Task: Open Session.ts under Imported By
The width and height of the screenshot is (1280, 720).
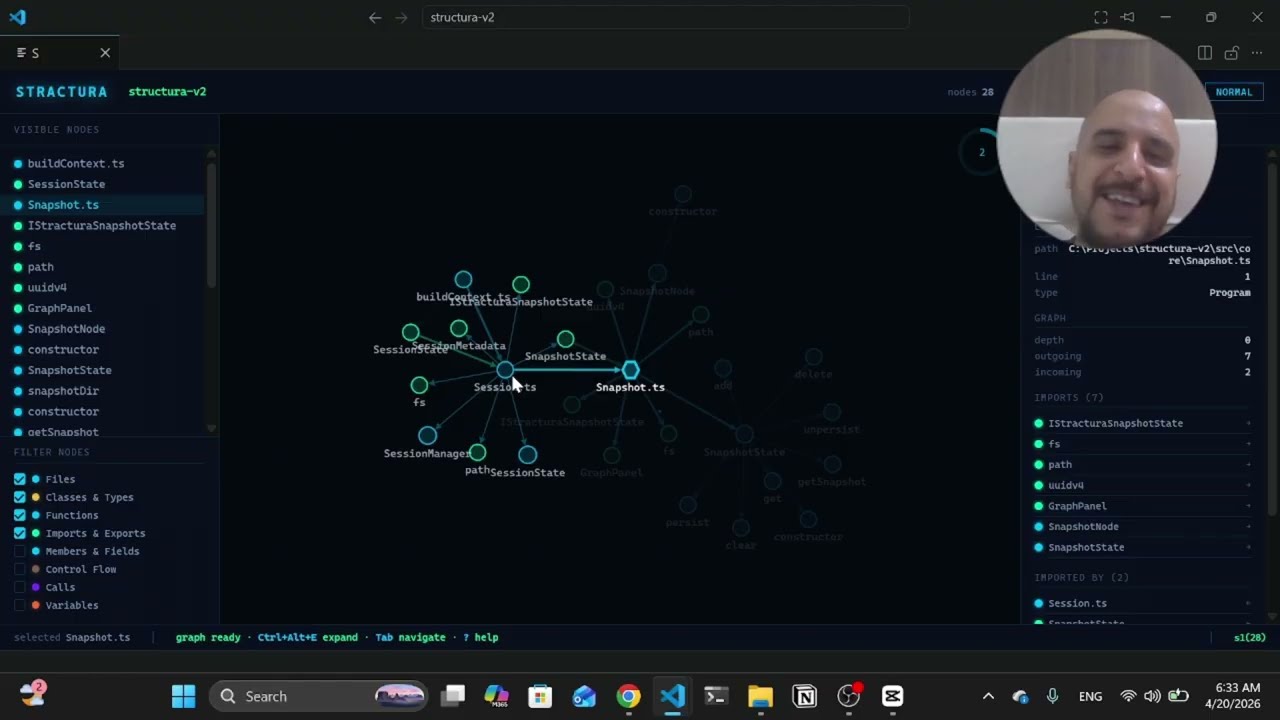Action: 1144,603
